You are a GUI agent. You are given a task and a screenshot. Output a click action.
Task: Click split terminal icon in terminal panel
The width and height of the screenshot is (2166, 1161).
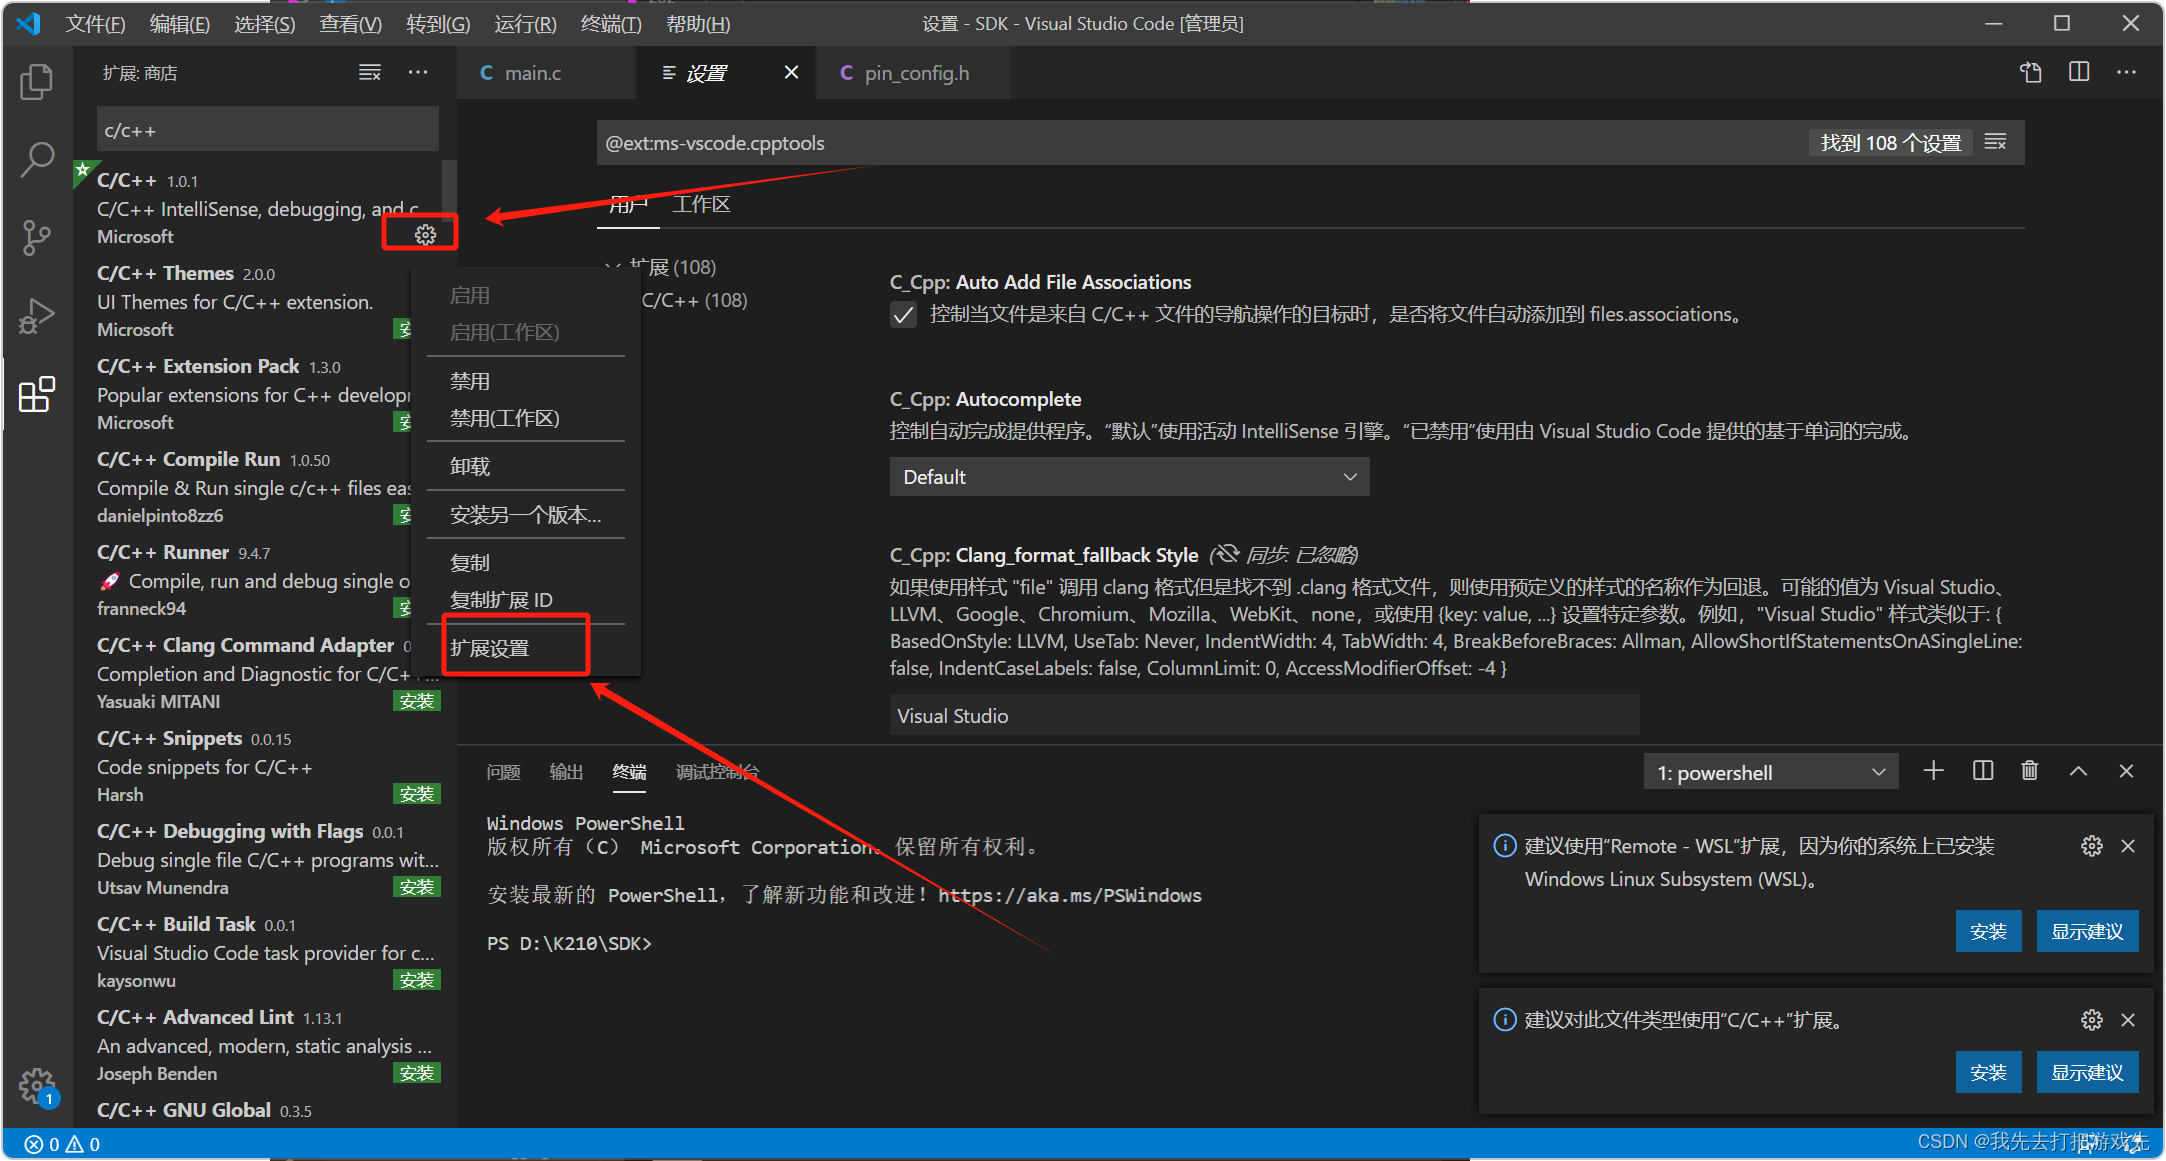point(1981,775)
